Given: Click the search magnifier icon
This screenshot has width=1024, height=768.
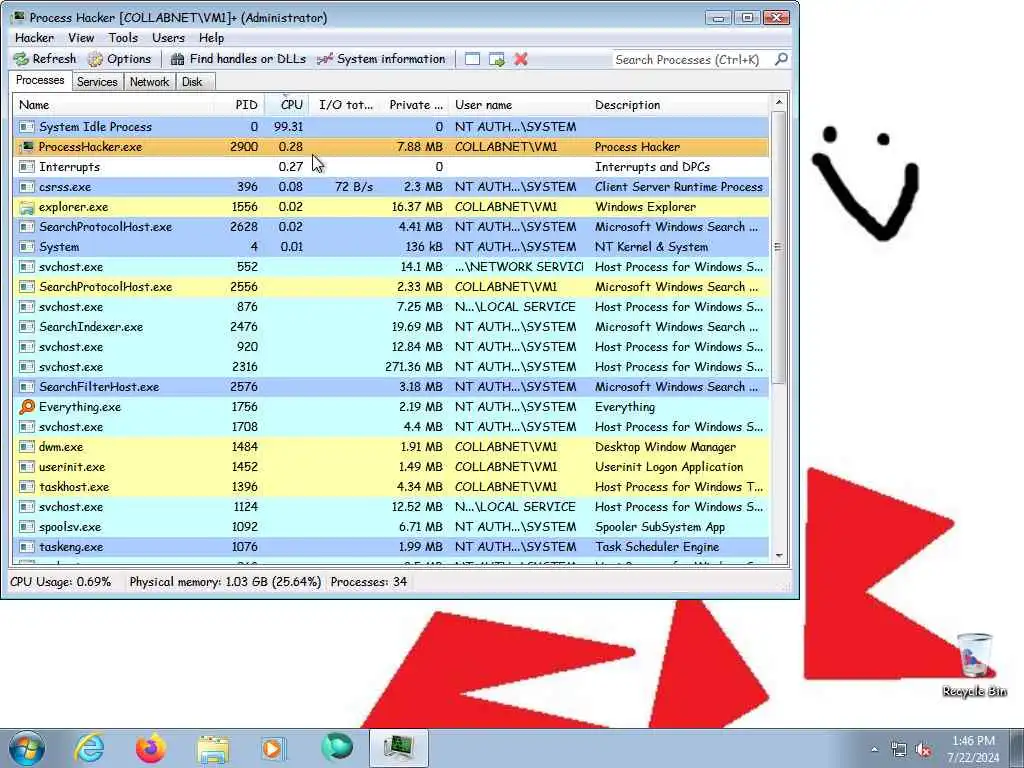Looking at the screenshot, I should click(780, 59).
